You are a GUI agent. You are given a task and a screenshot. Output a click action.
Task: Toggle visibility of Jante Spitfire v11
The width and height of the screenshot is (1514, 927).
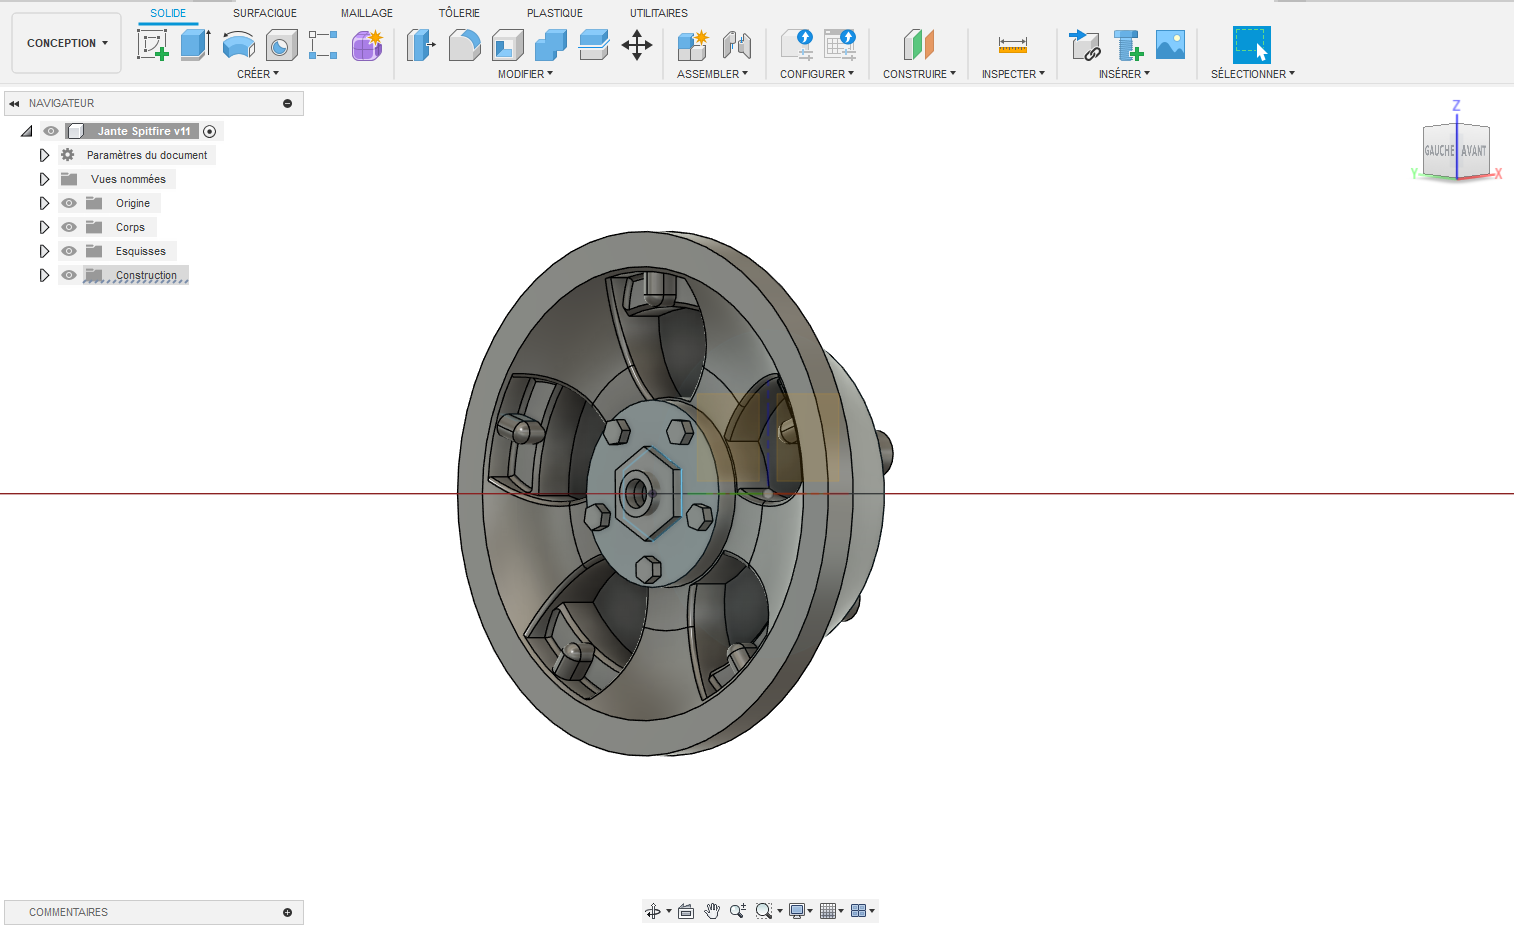(x=51, y=131)
